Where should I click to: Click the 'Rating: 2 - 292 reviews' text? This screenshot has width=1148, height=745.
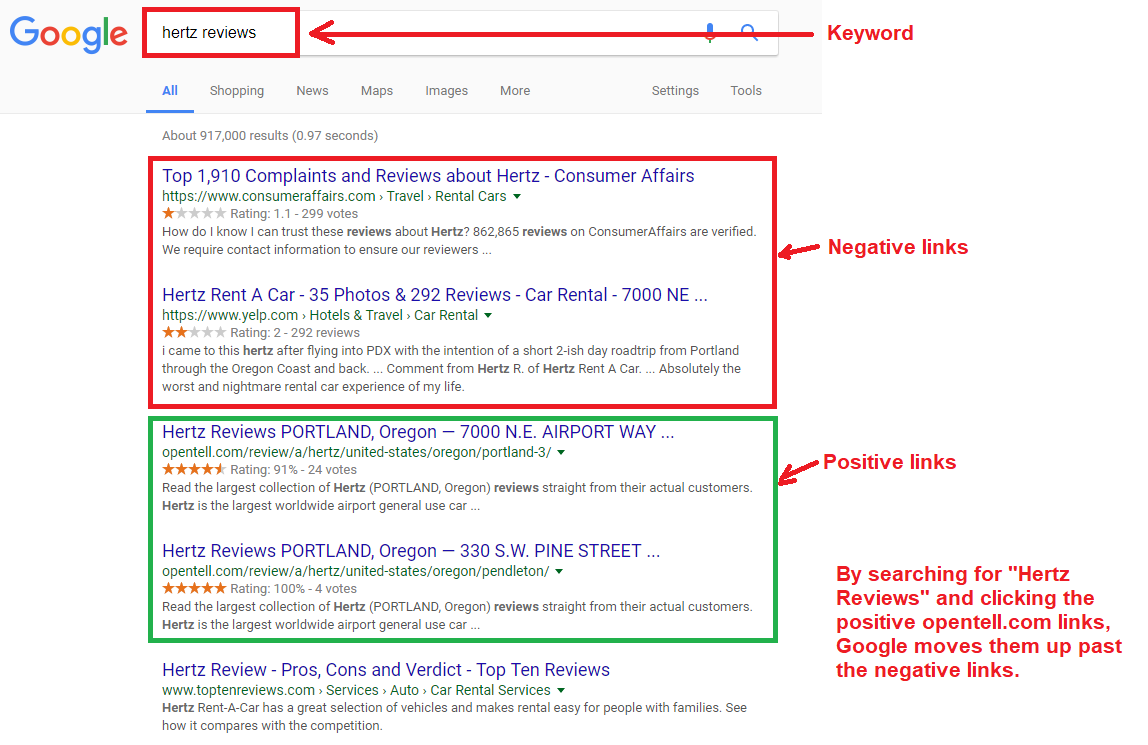(294, 333)
